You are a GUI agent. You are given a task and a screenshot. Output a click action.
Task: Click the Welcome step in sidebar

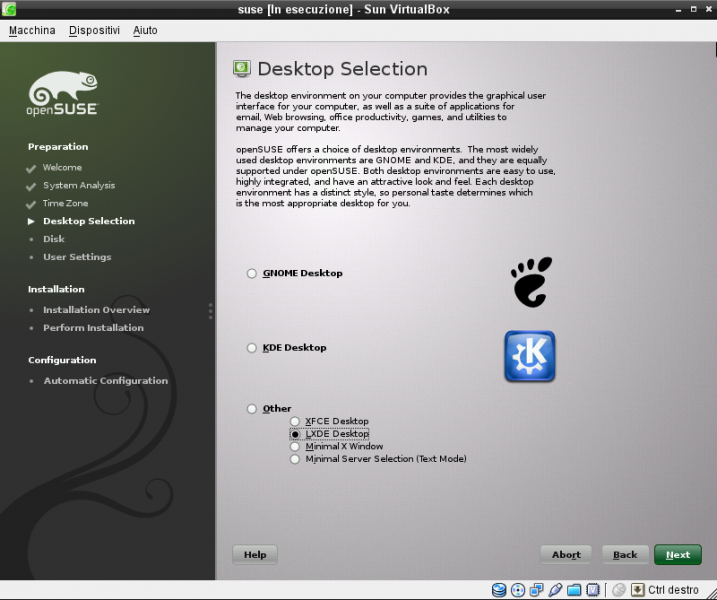[62, 167]
